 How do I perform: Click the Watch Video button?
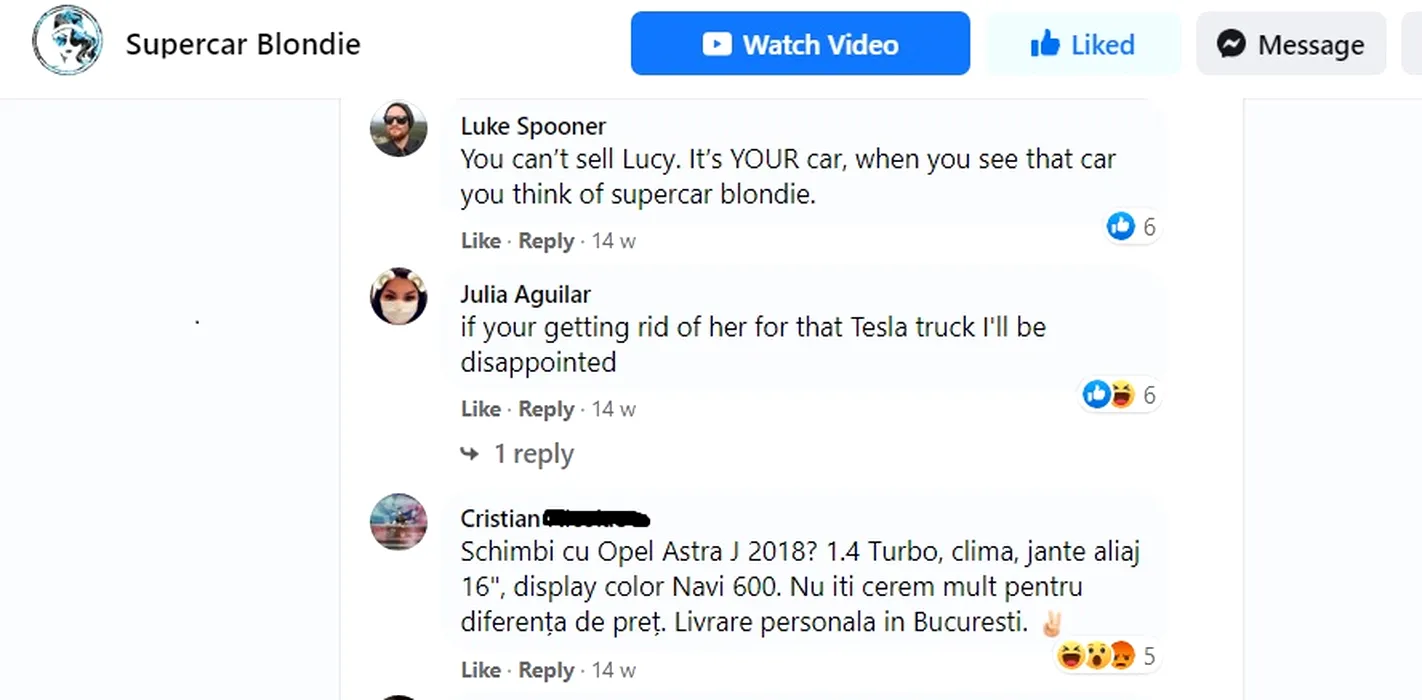point(800,44)
